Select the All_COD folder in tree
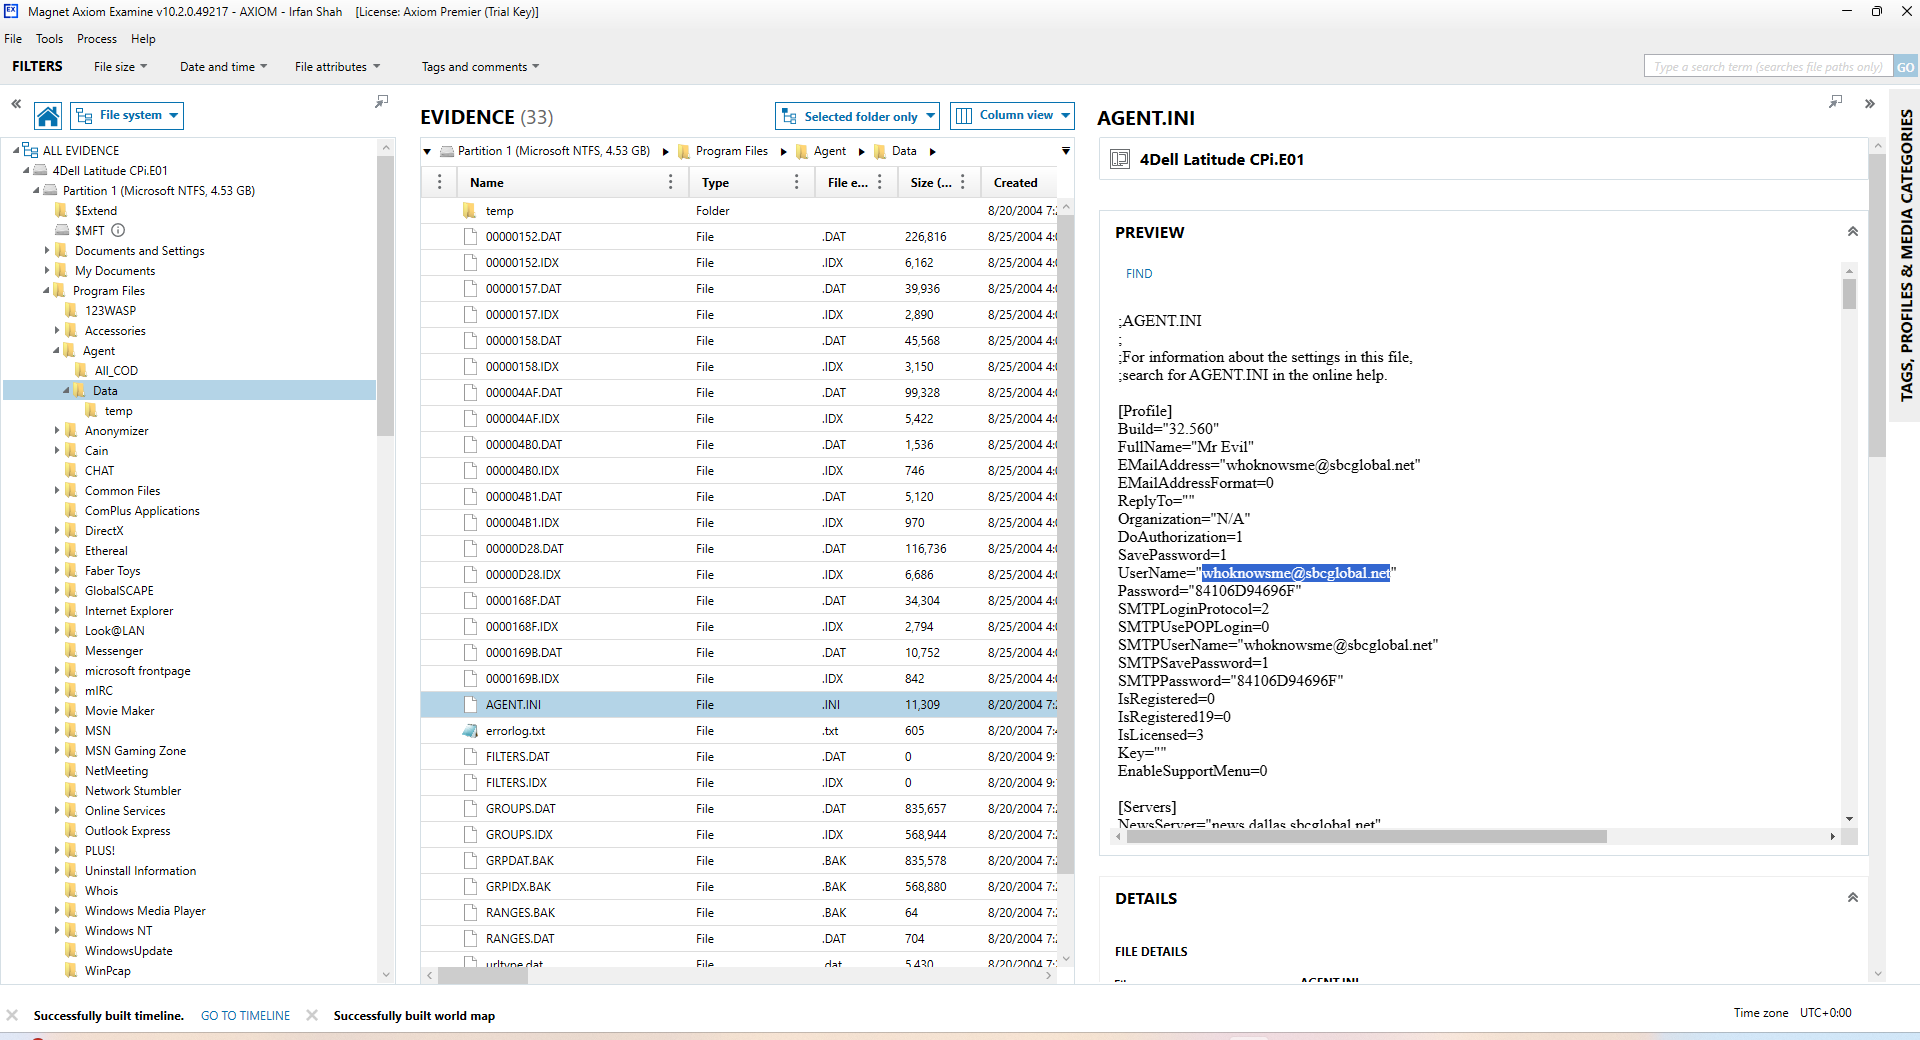This screenshot has width=1920, height=1040. click(x=116, y=371)
